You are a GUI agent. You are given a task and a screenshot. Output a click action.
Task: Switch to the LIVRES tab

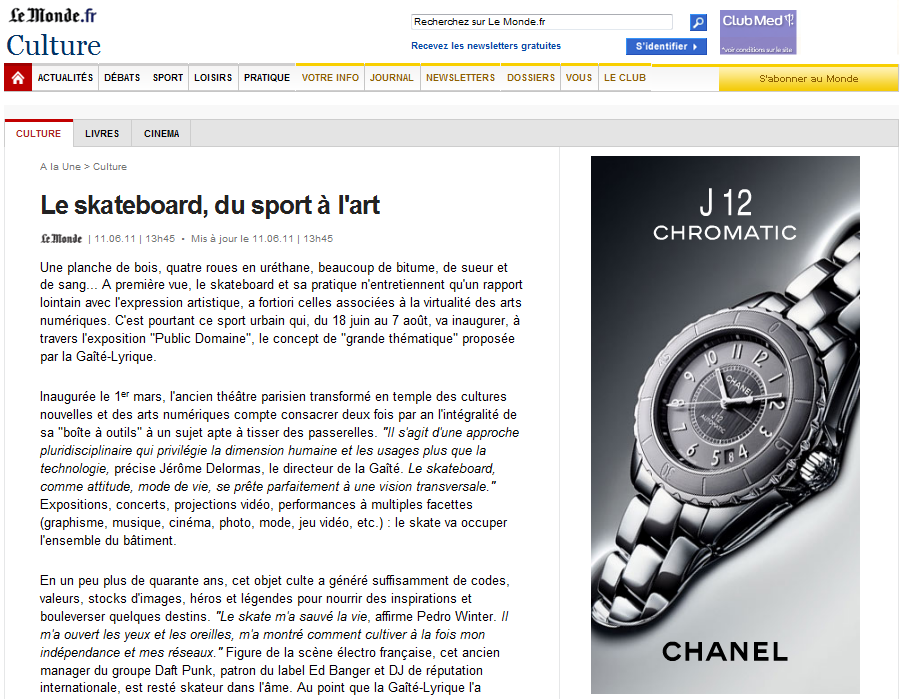pyautogui.click(x=102, y=134)
